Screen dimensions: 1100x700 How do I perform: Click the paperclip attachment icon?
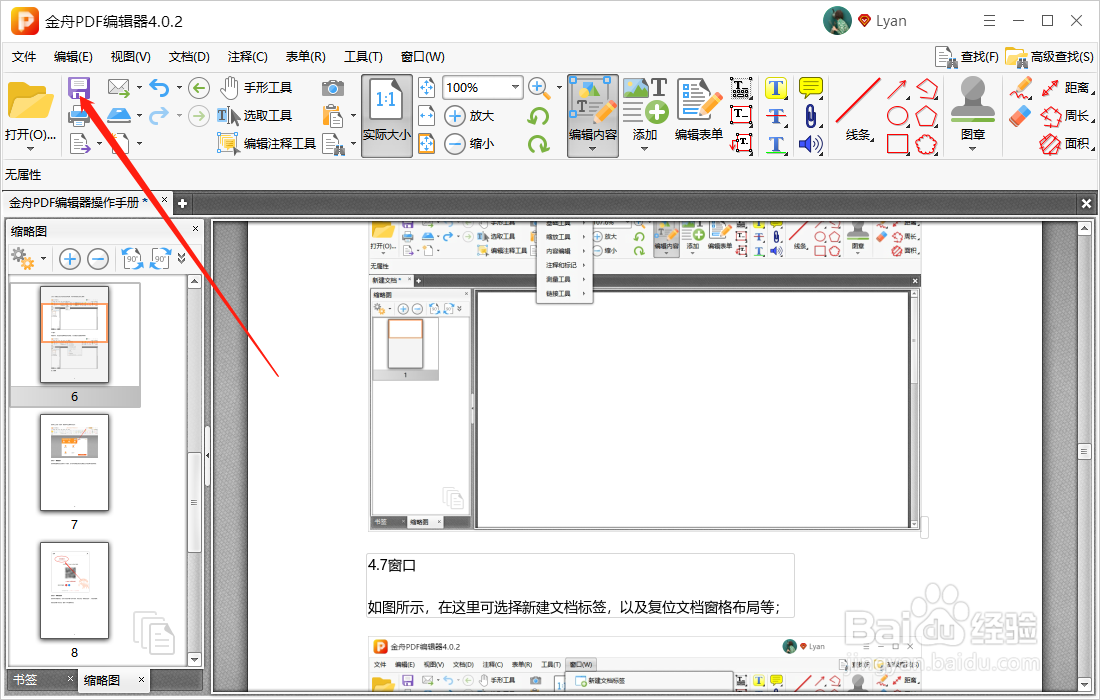810,116
